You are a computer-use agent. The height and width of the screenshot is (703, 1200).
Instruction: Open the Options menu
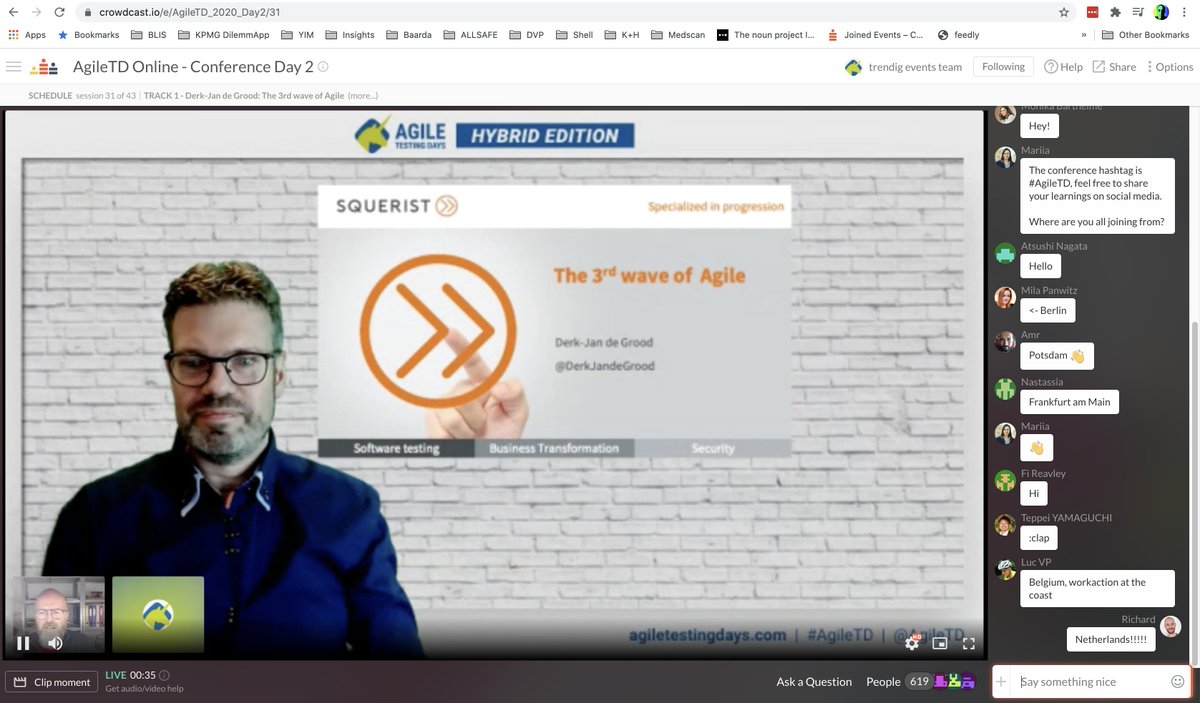(1170, 67)
